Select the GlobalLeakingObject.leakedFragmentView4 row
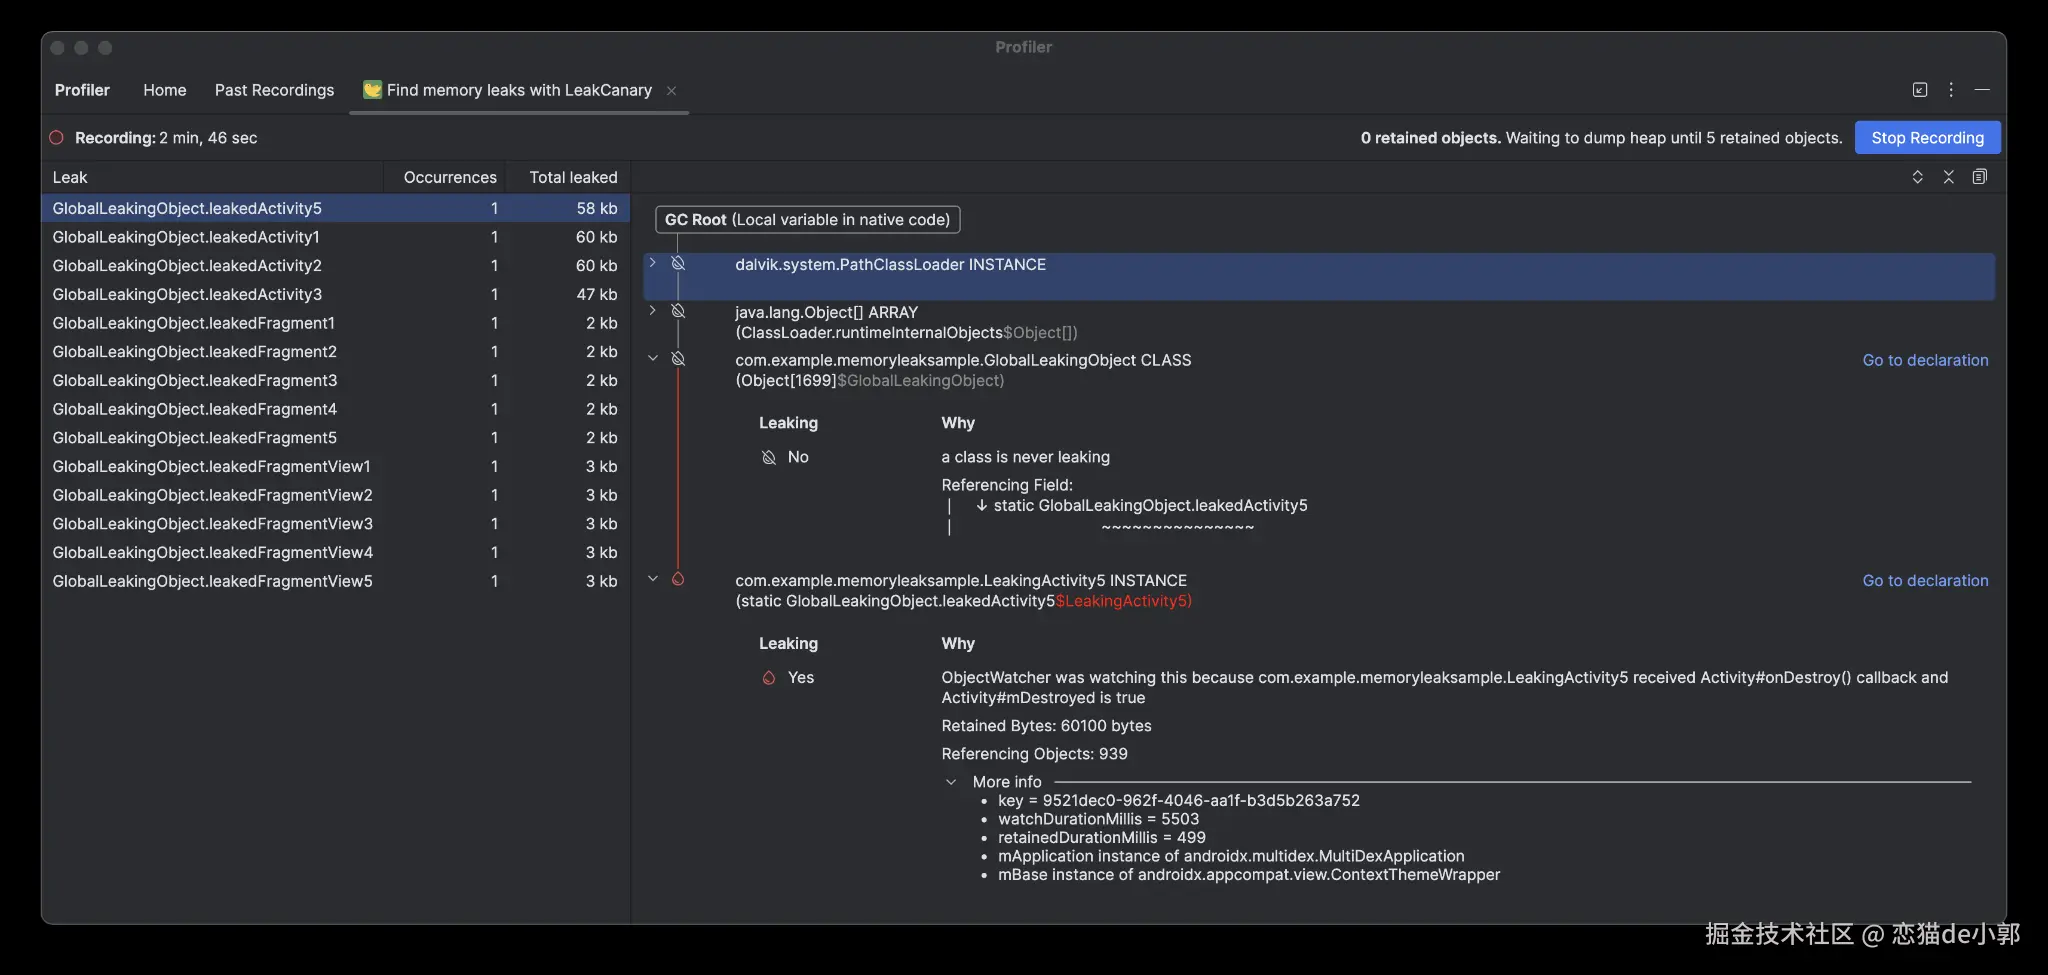Image resolution: width=2048 pixels, height=975 pixels. point(336,552)
